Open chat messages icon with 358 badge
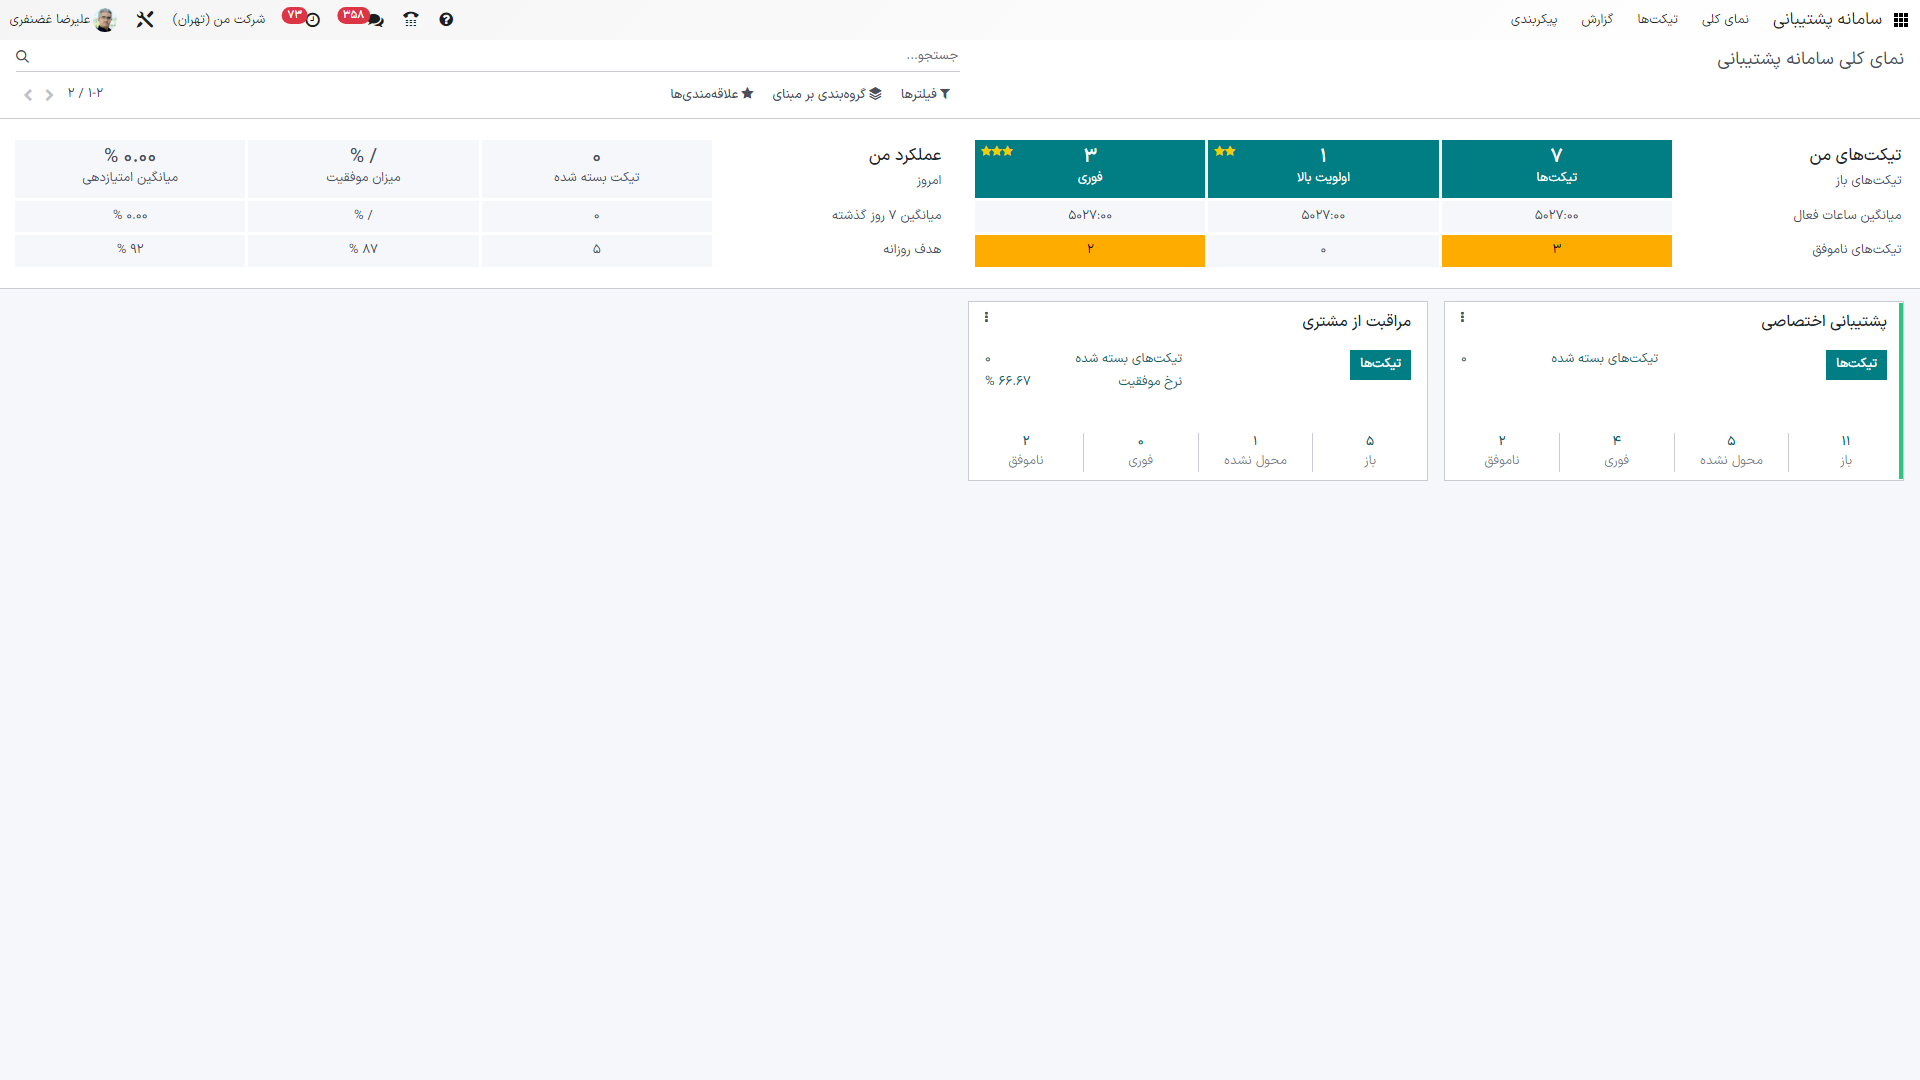 point(374,20)
